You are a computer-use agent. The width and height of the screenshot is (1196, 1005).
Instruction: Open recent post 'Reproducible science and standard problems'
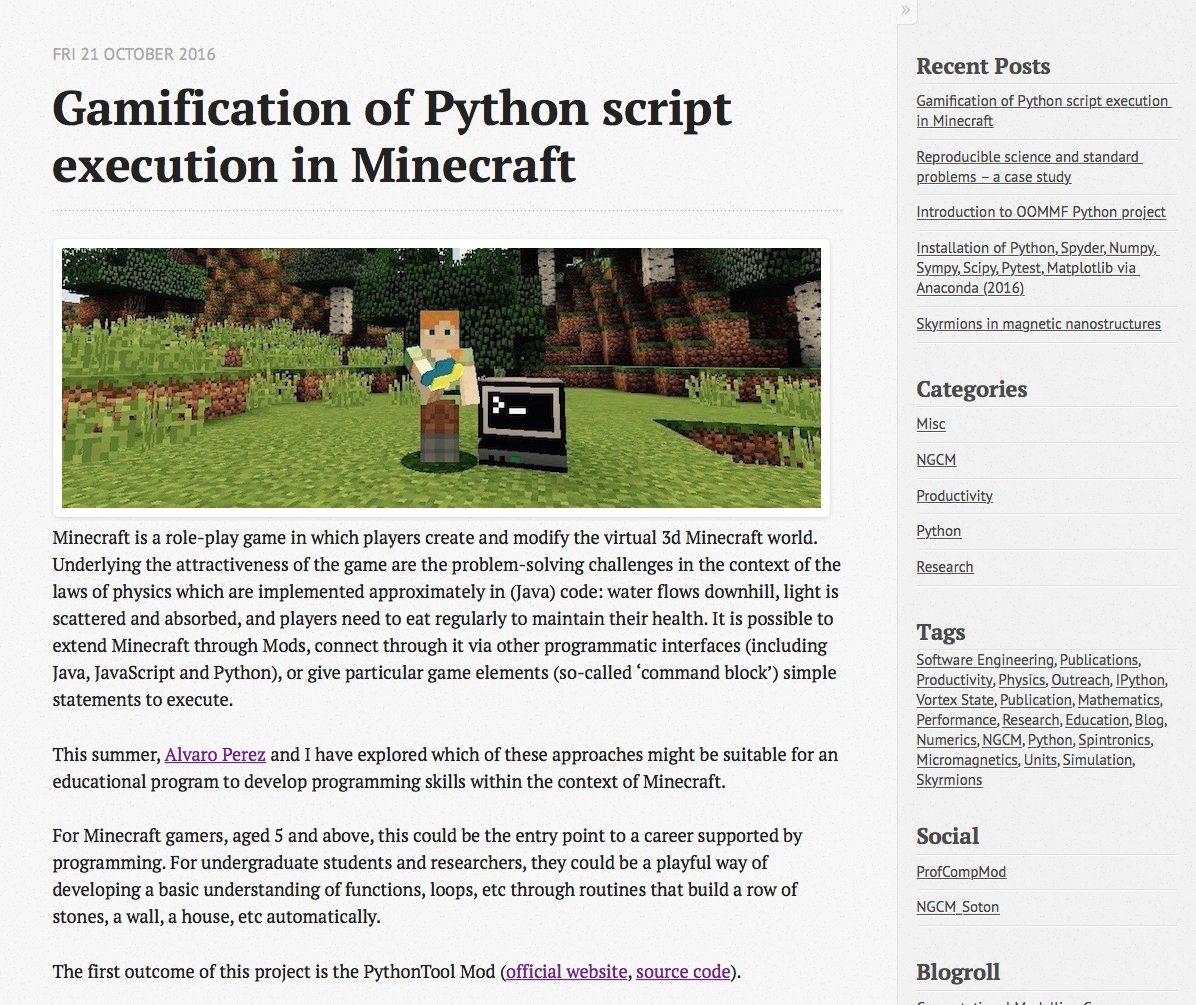pyautogui.click(x=1029, y=166)
